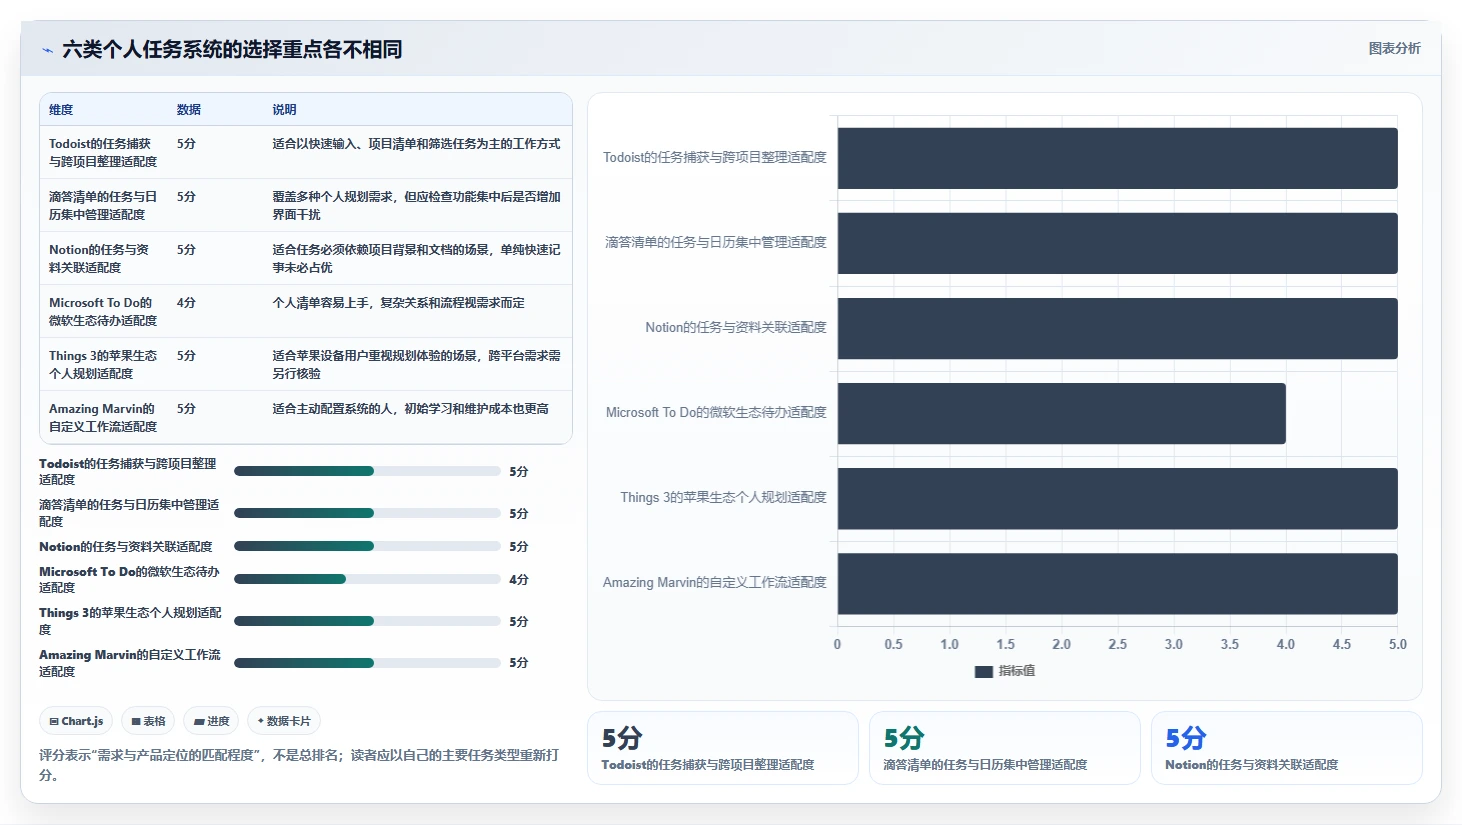Click the Microsoft To Do progress bar
This screenshot has width=1462, height=825.
point(367,579)
